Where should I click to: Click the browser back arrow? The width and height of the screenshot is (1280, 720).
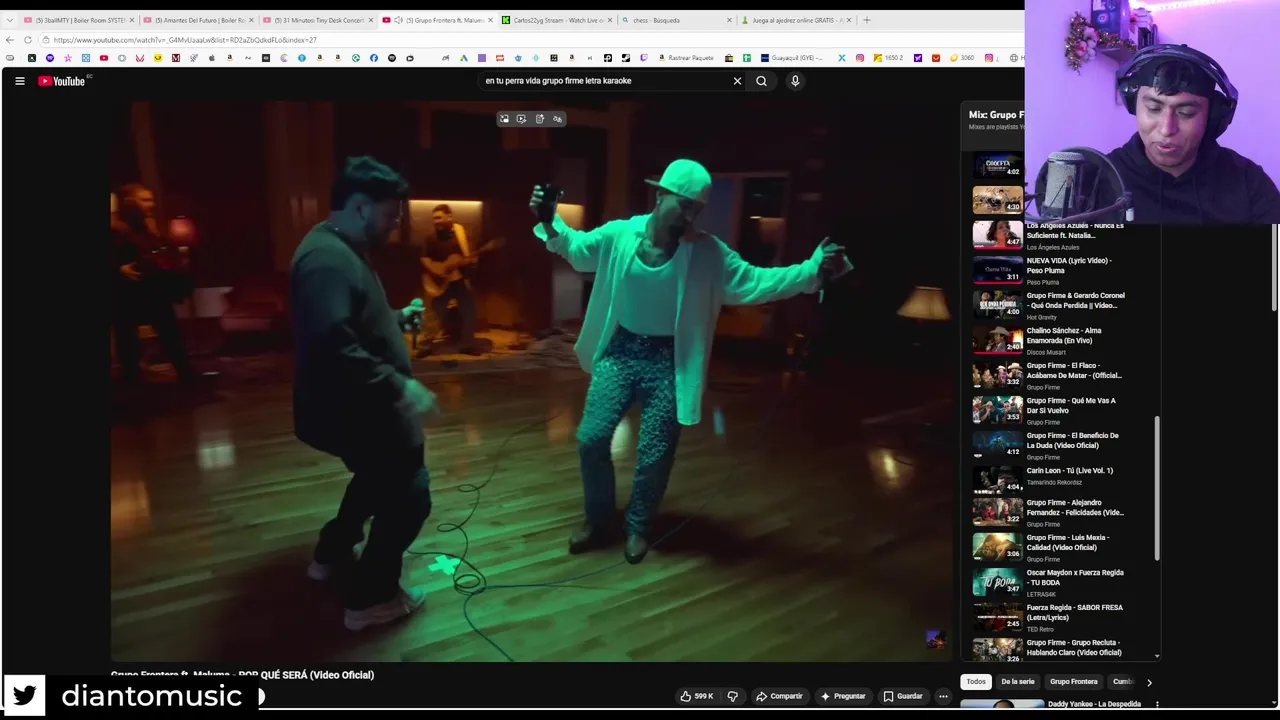10,40
